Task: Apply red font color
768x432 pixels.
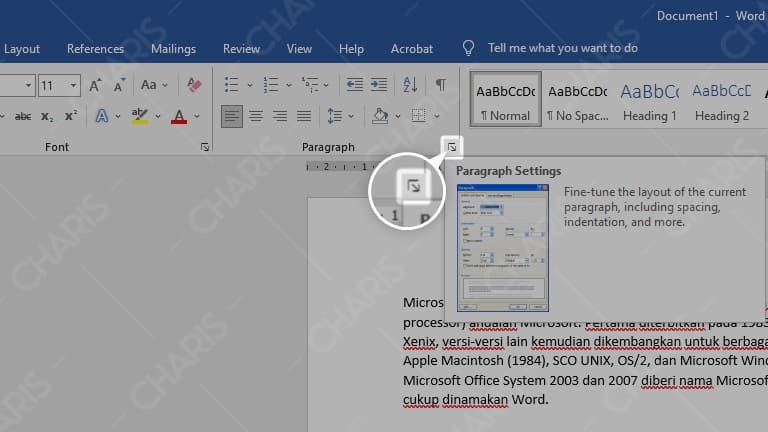Action: click(179, 116)
